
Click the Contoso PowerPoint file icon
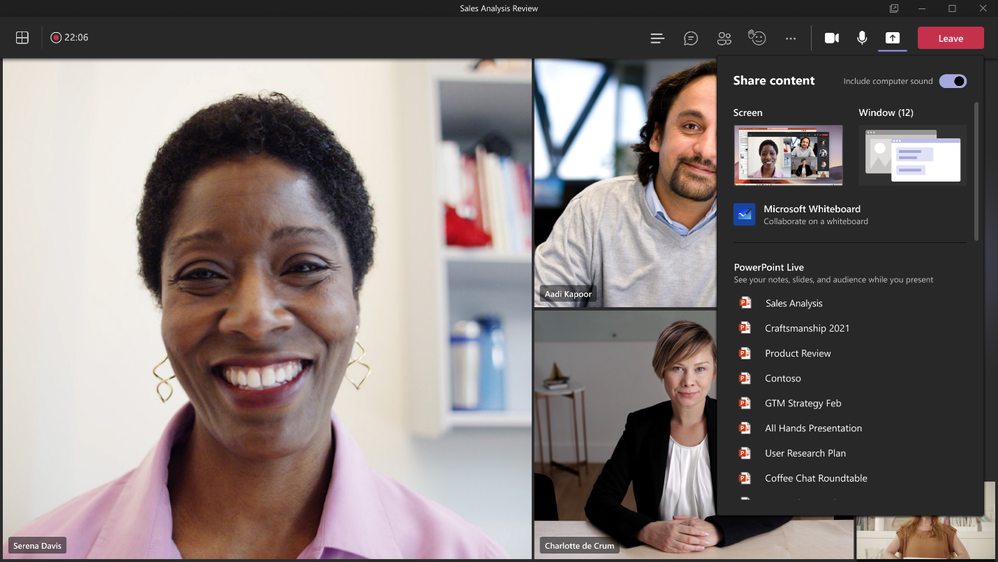click(745, 378)
